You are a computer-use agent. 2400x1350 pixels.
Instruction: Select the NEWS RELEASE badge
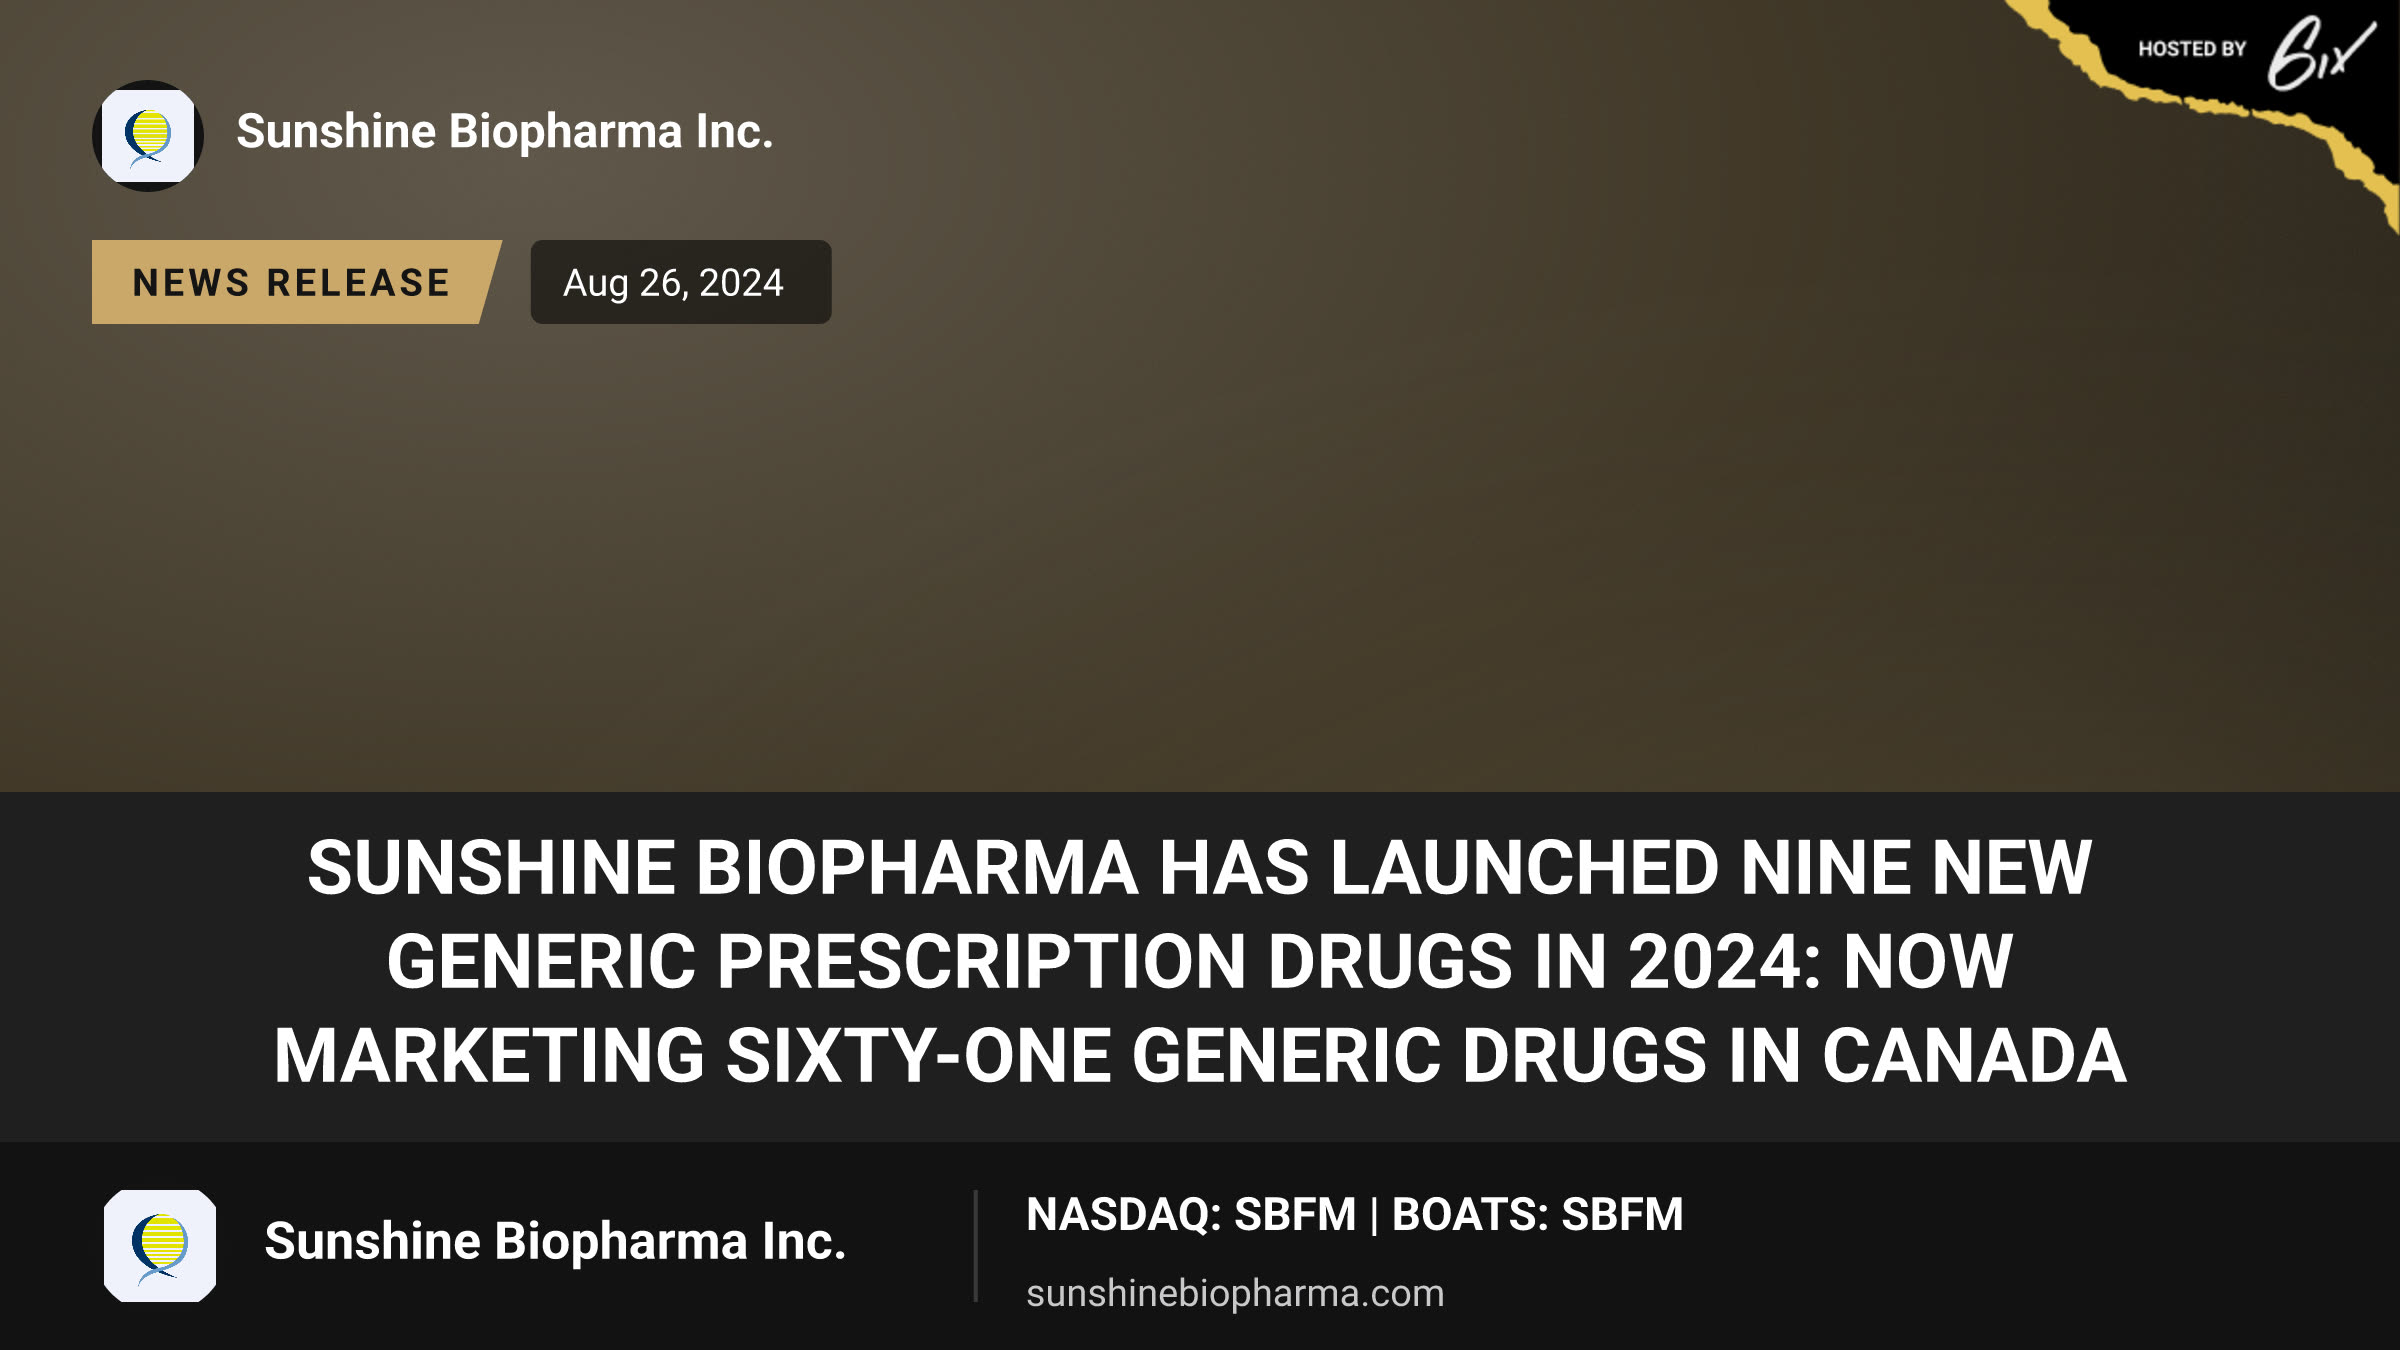click(x=296, y=282)
